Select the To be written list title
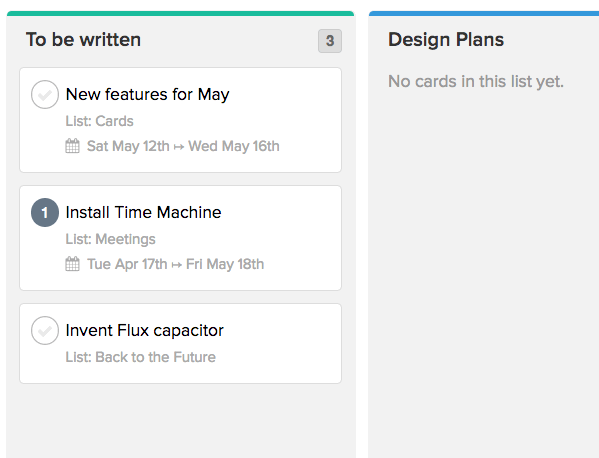 coord(83,40)
